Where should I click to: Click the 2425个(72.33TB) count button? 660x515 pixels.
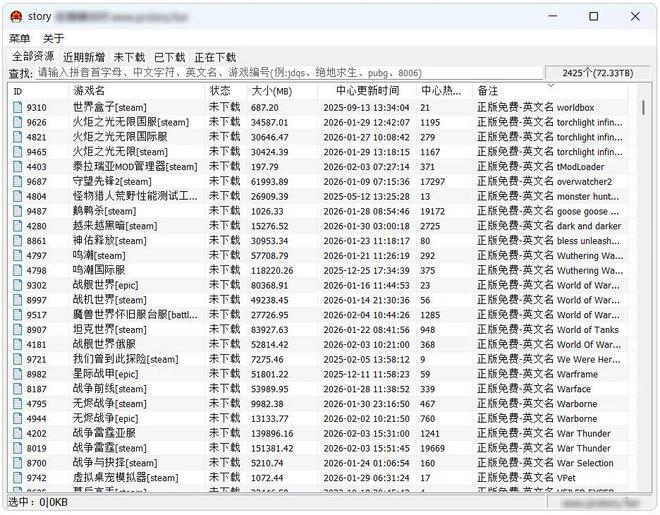[598, 73]
